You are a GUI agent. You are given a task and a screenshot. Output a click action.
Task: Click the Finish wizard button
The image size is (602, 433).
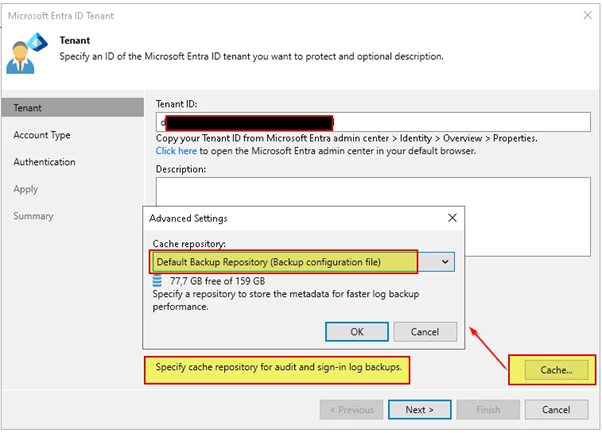pos(488,410)
